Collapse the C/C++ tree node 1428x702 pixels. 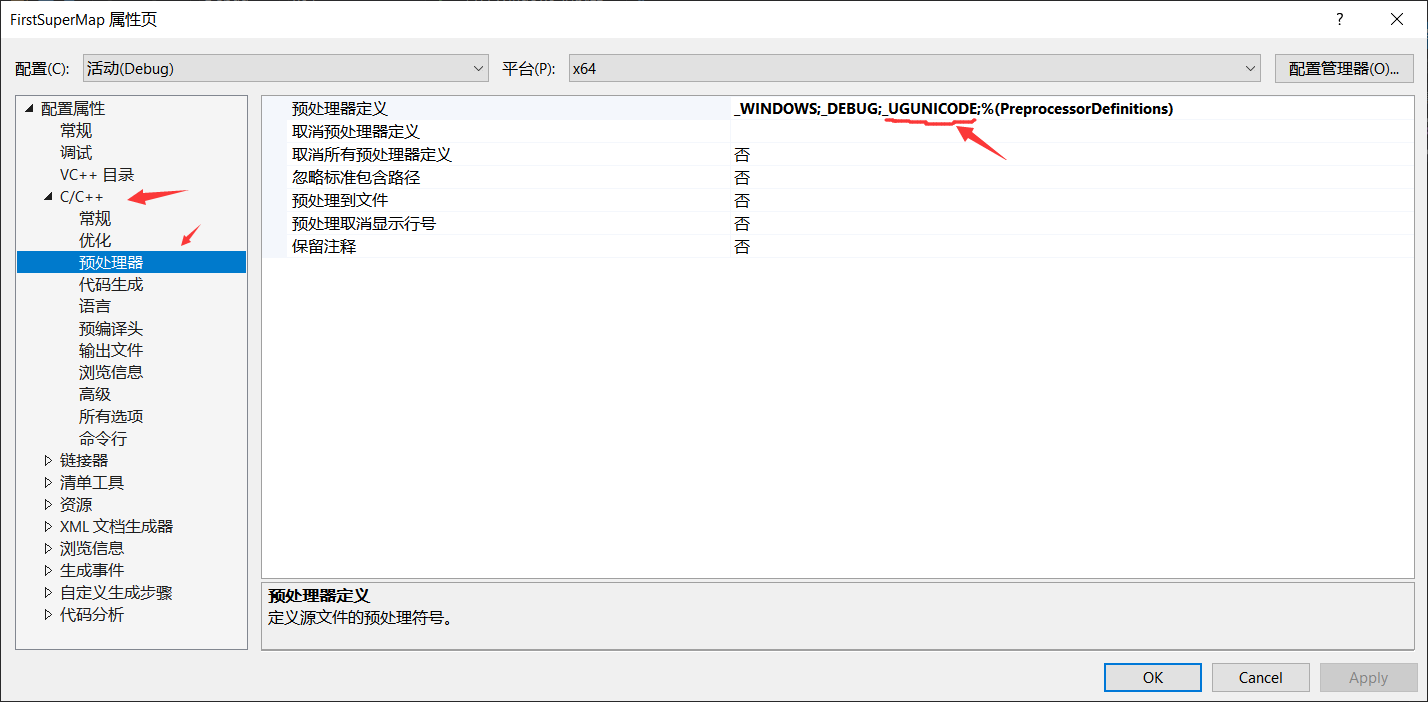(x=46, y=195)
